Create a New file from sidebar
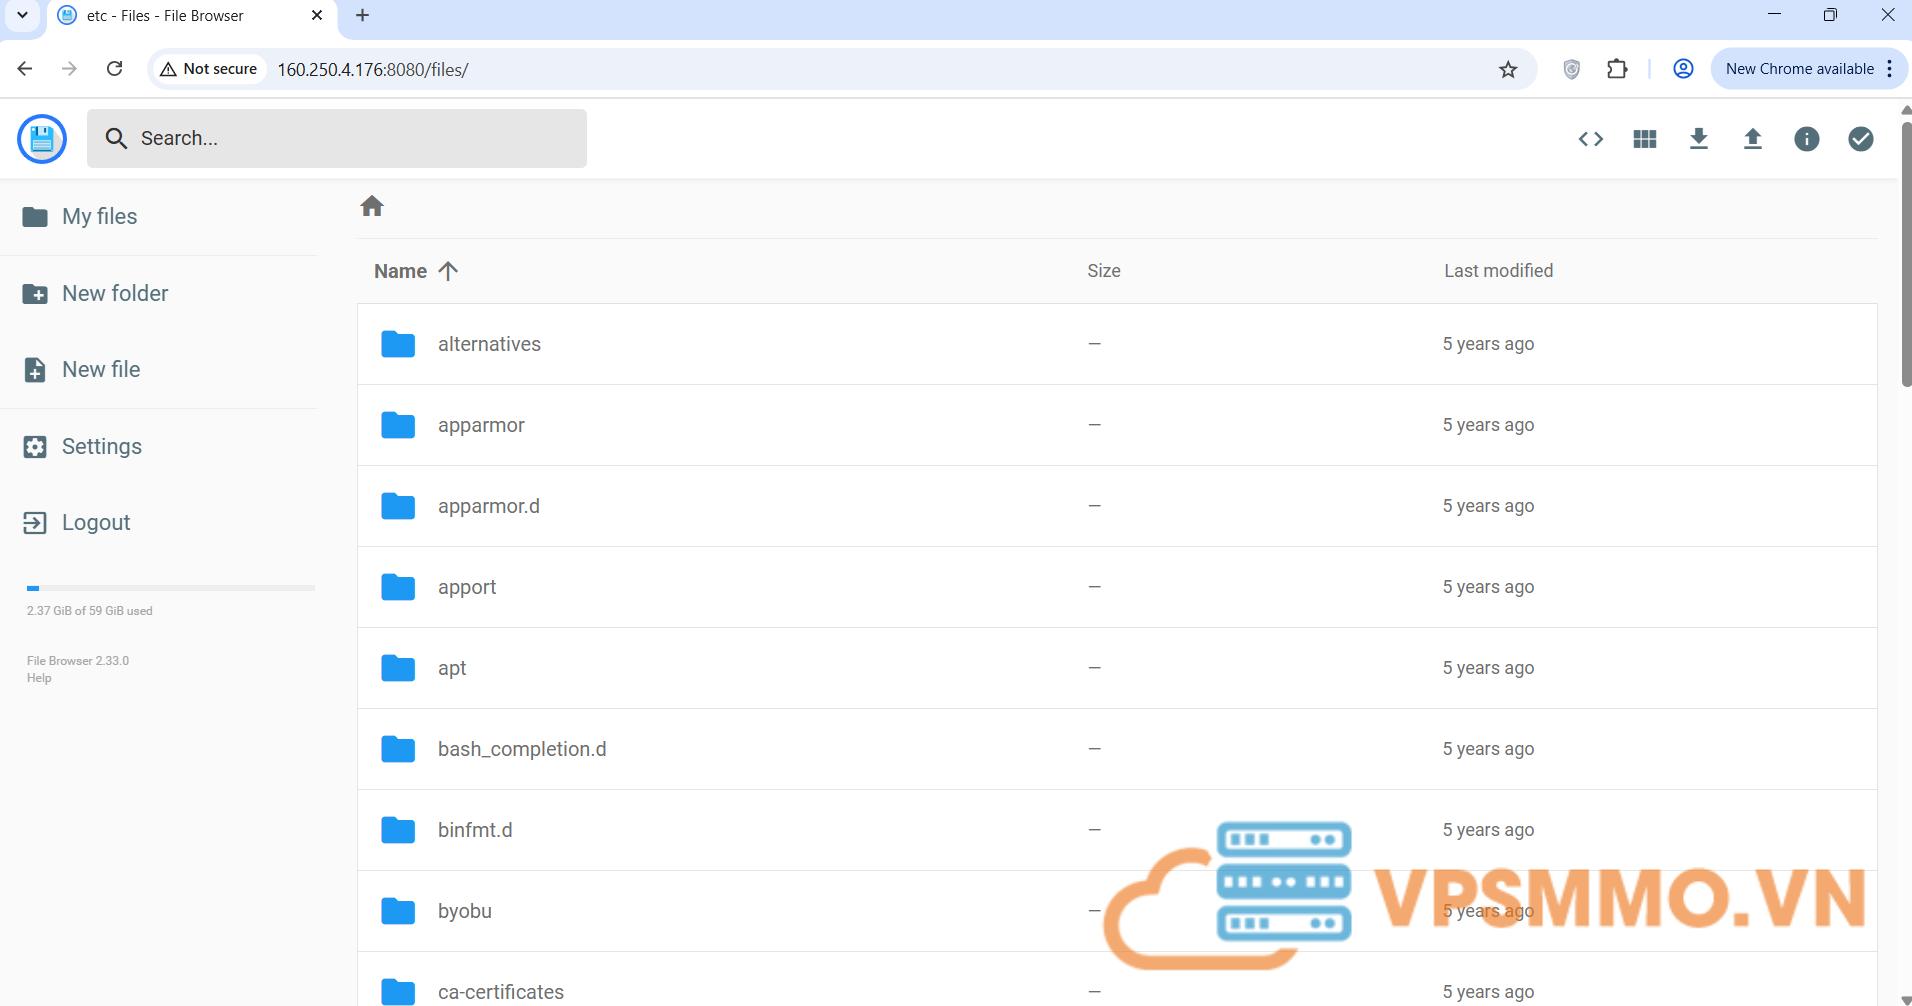This screenshot has width=1912, height=1006. (x=100, y=370)
